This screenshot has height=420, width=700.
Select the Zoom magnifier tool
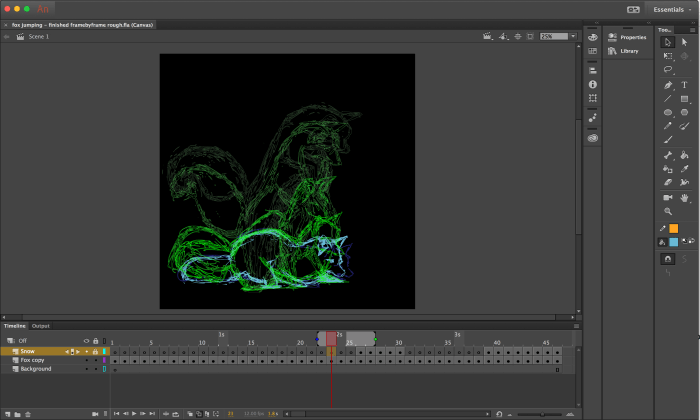tap(668, 212)
